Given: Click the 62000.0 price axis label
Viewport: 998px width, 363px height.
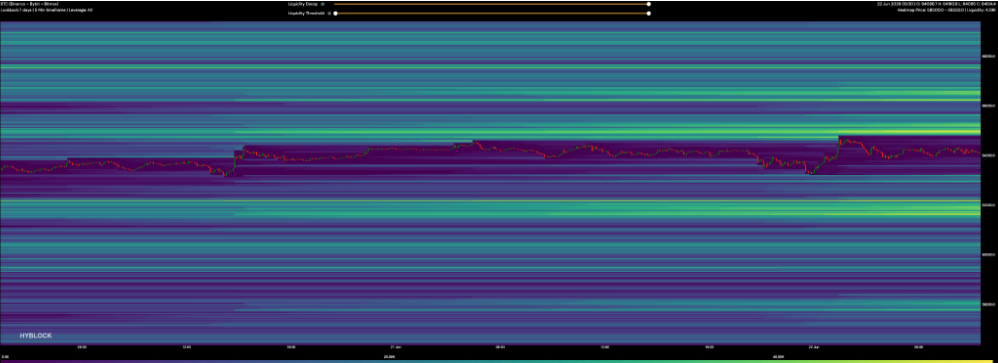Looking at the screenshot, I should [988, 205].
